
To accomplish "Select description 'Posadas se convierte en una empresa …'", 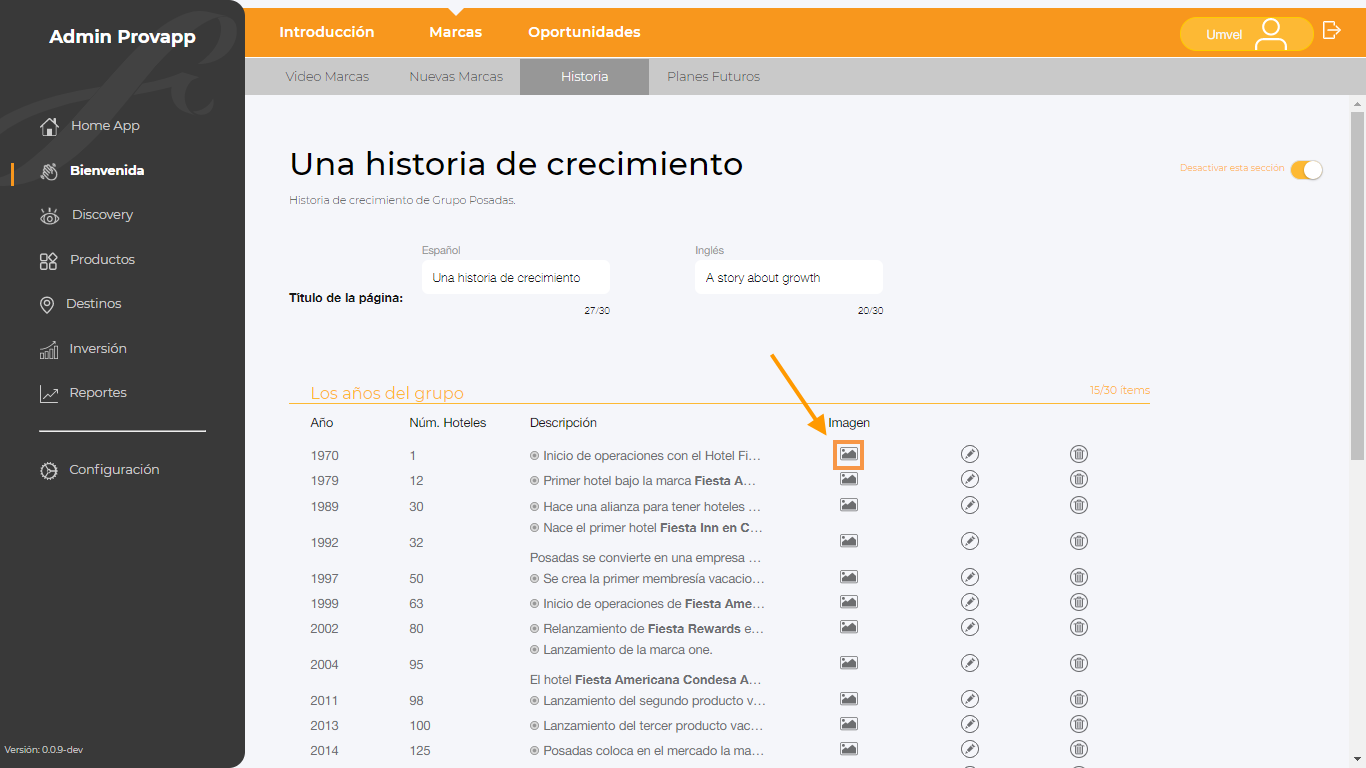I will (645, 558).
